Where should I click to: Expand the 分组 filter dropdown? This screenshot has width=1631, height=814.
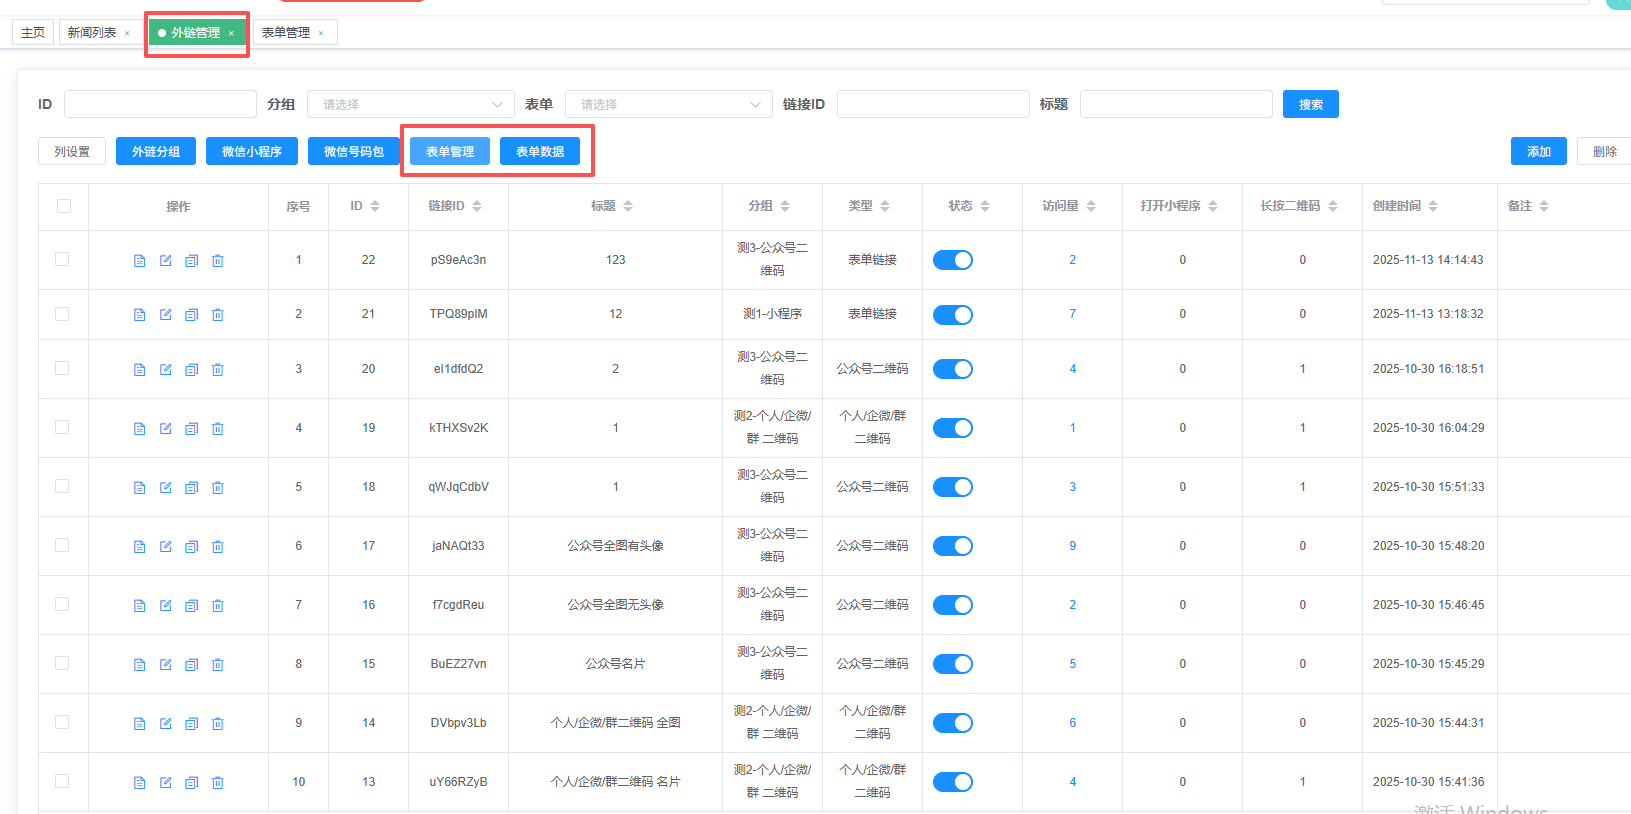[x=410, y=104]
